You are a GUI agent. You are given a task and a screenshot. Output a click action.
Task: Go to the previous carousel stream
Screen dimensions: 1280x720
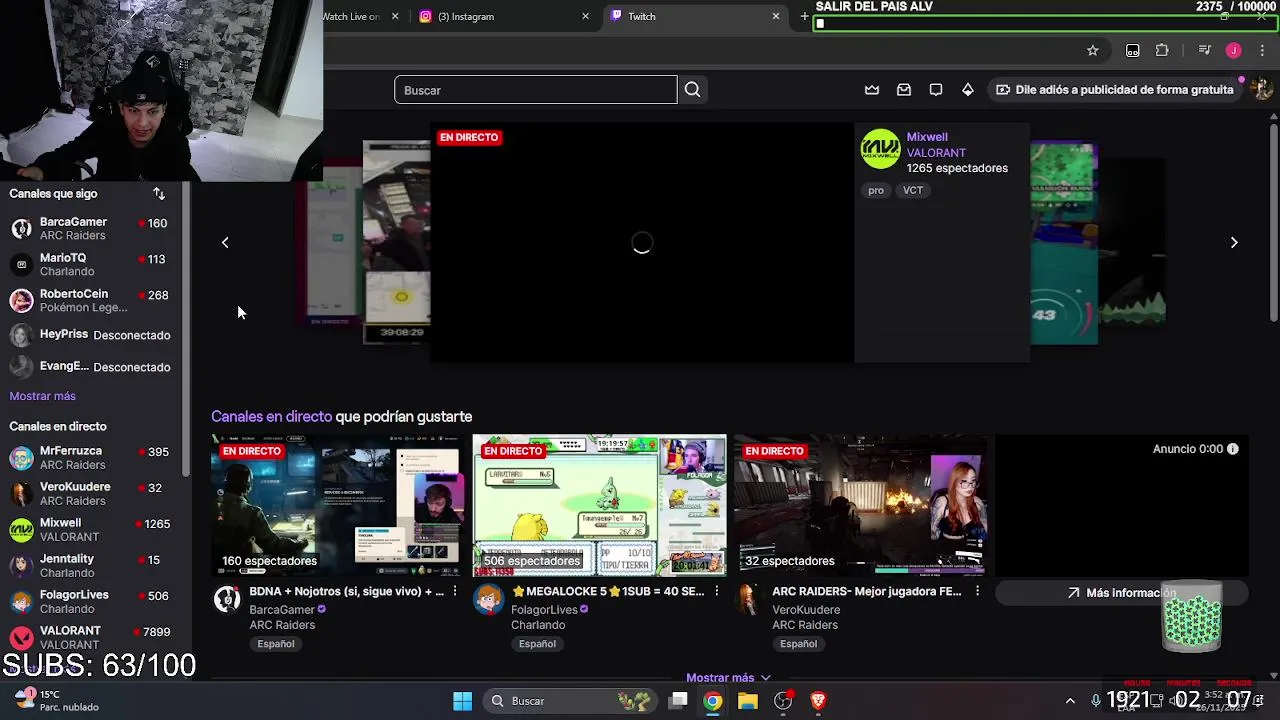pos(225,242)
